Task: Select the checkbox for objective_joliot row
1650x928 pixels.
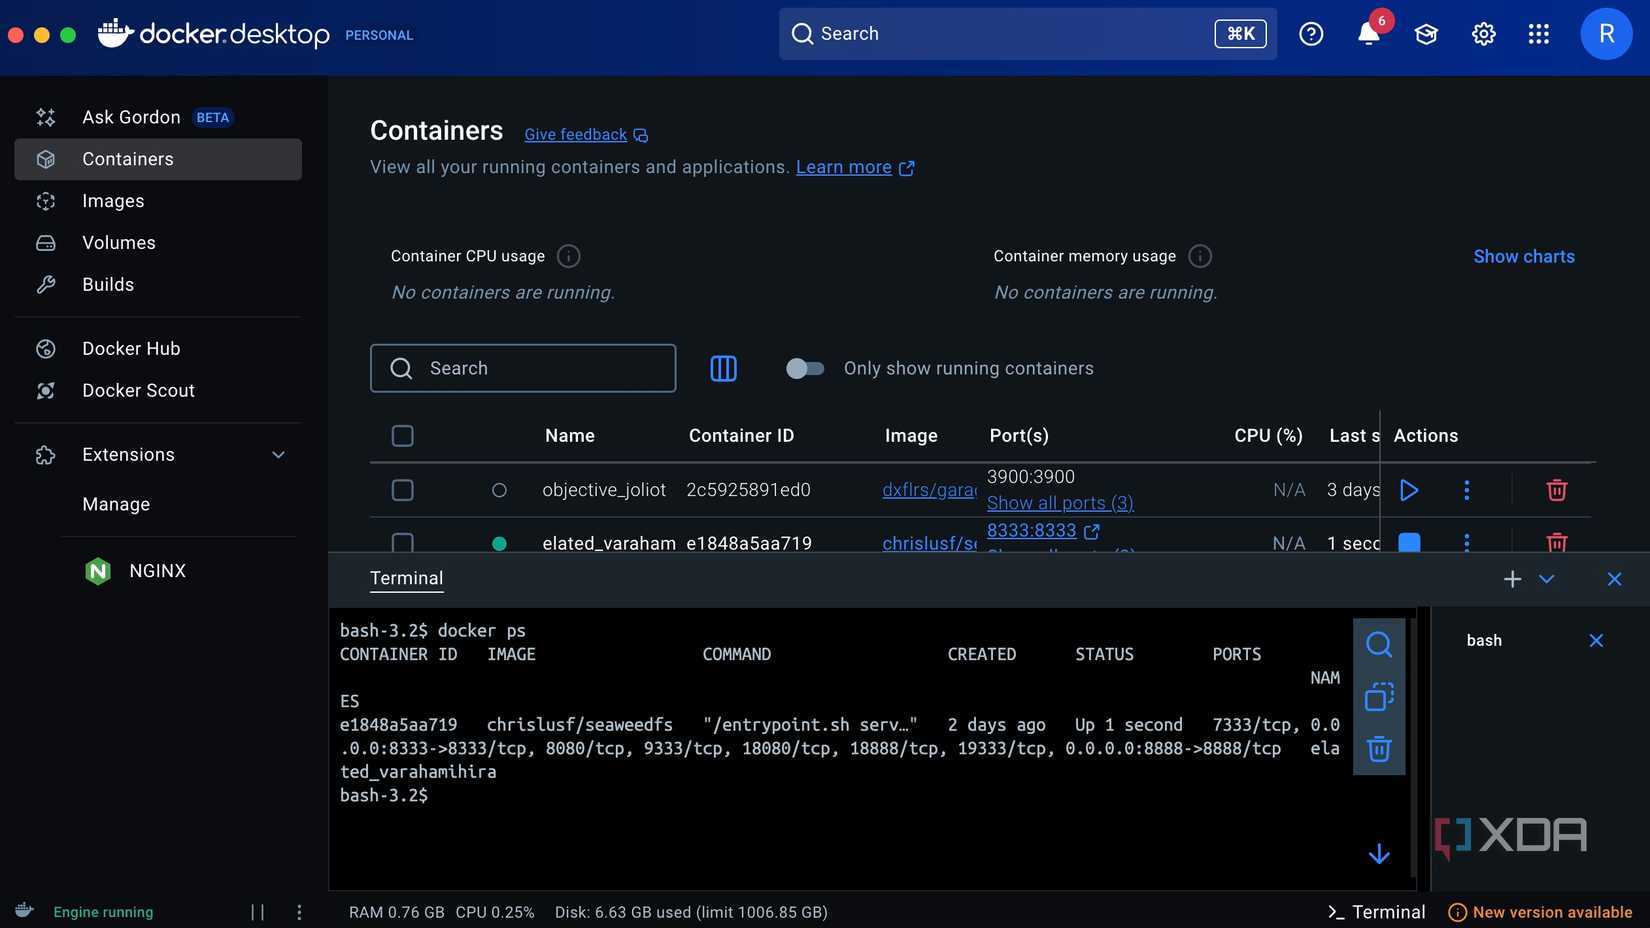Action: pyautogui.click(x=402, y=490)
